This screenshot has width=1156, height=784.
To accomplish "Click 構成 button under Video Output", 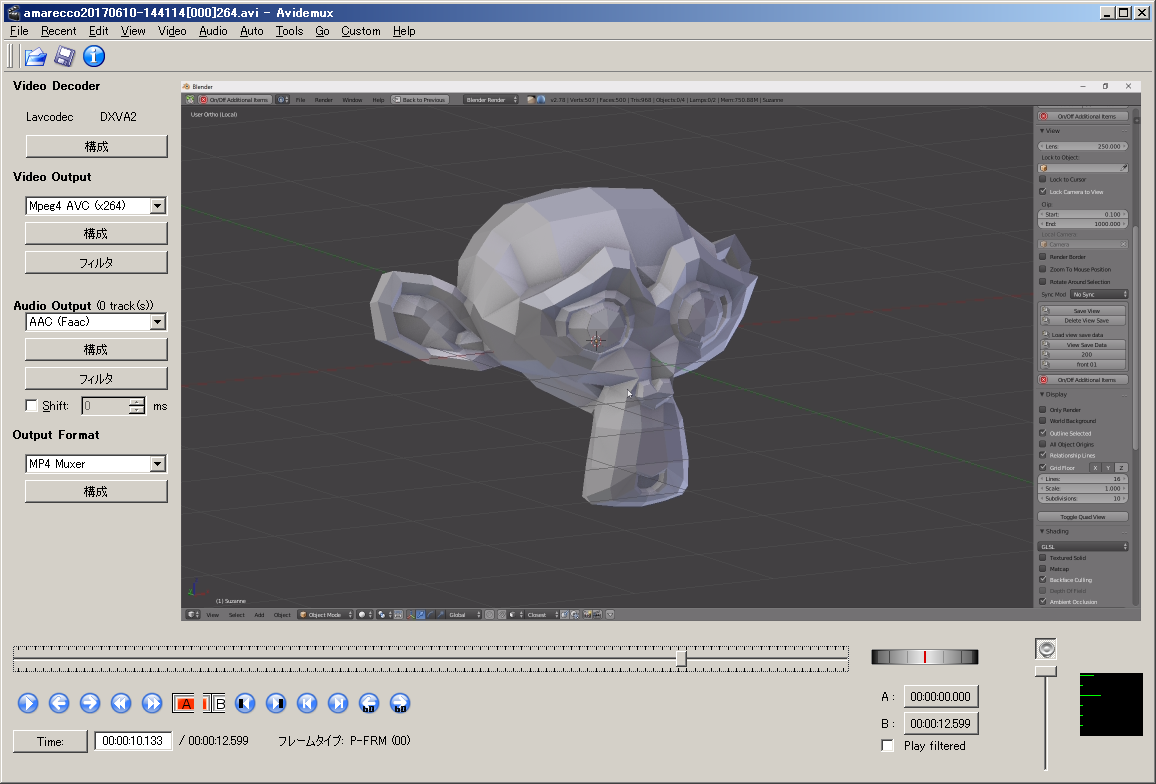I will pyautogui.click(x=96, y=233).
